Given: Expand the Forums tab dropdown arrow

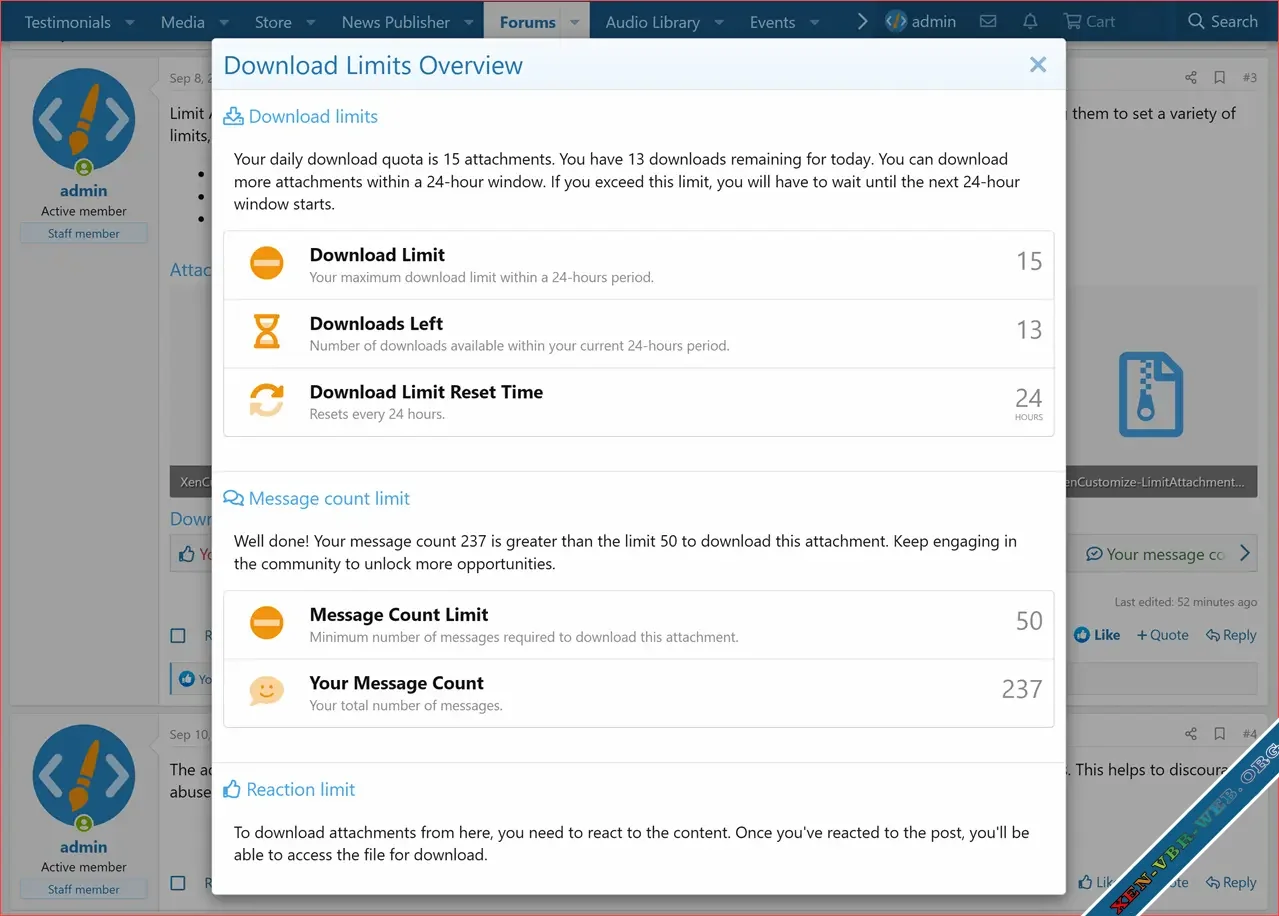Looking at the screenshot, I should [575, 22].
